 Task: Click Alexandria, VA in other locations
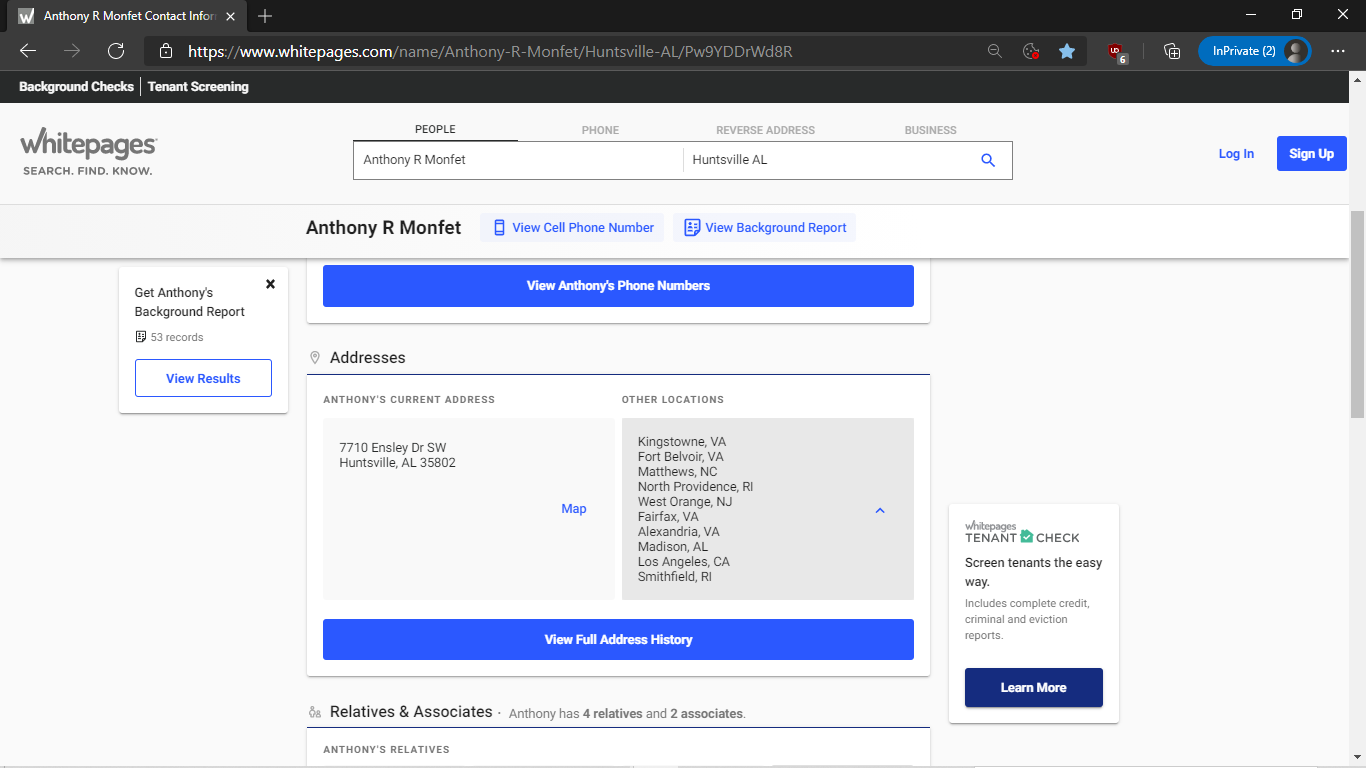(x=679, y=531)
